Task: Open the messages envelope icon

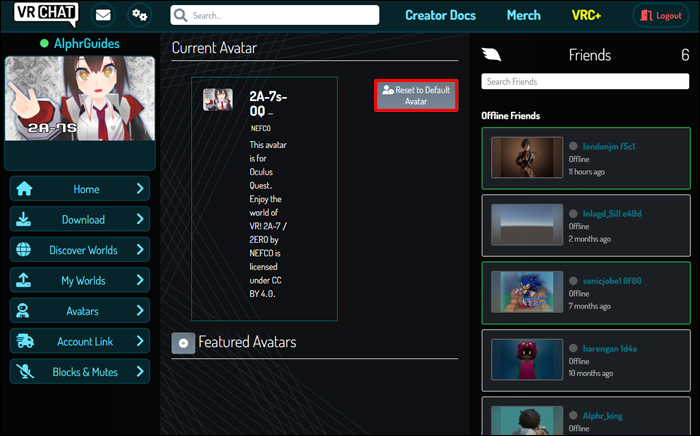Action: pos(103,15)
